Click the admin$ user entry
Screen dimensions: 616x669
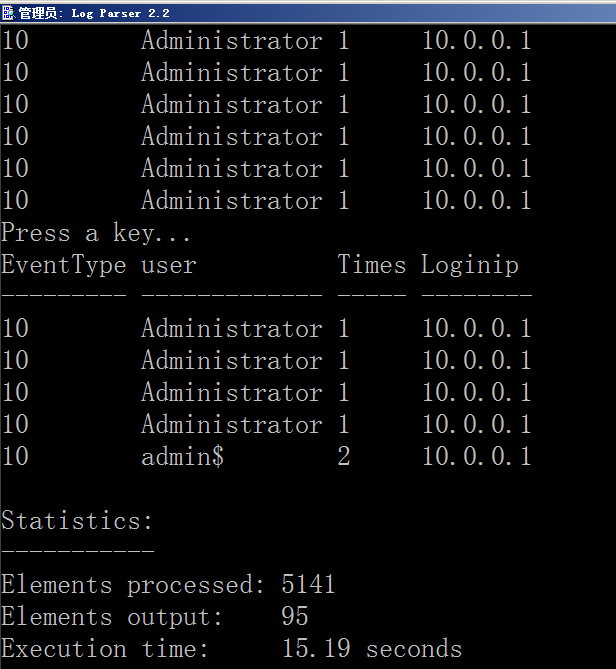pos(182,456)
